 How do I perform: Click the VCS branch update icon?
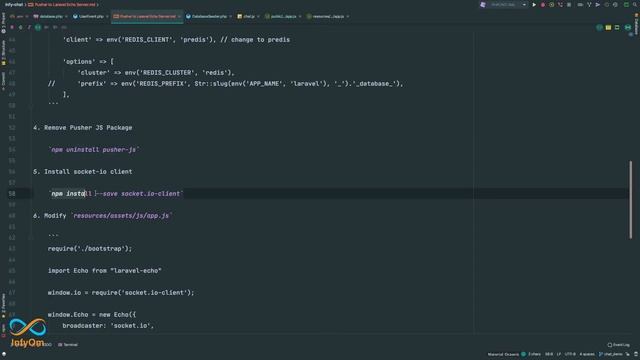(589, 5)
